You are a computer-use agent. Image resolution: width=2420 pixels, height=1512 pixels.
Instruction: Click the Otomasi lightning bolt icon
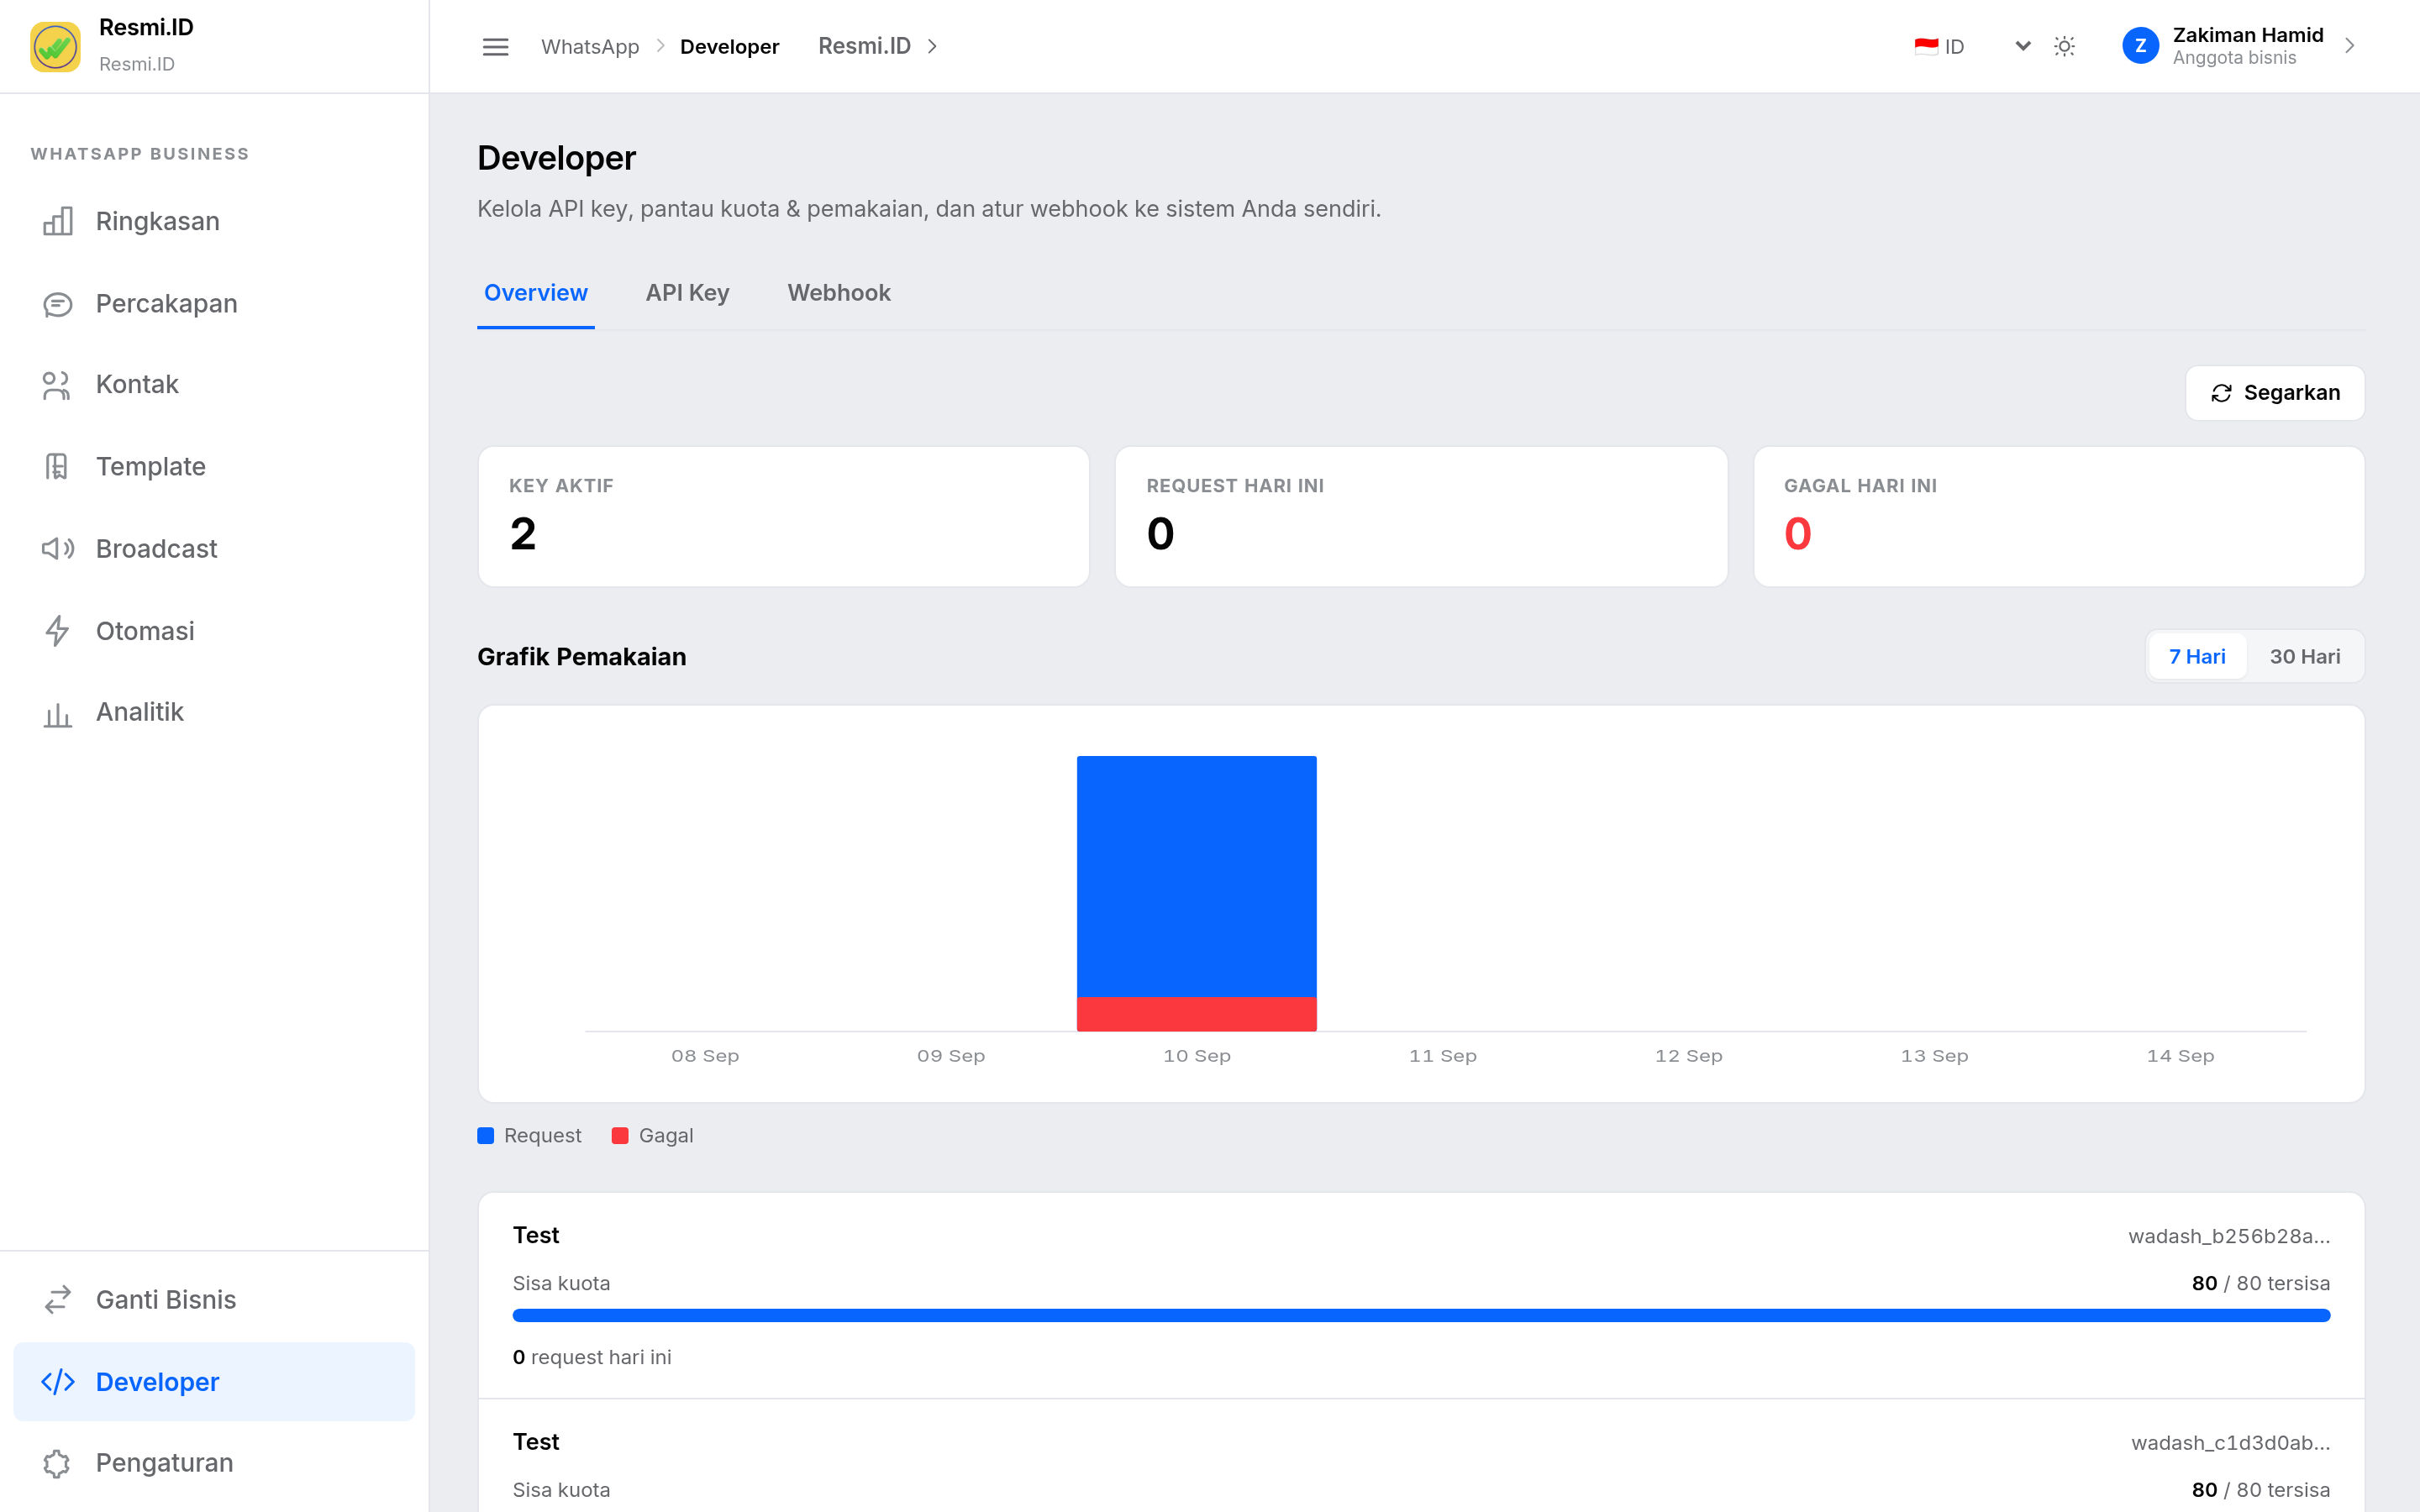point(58,631)
